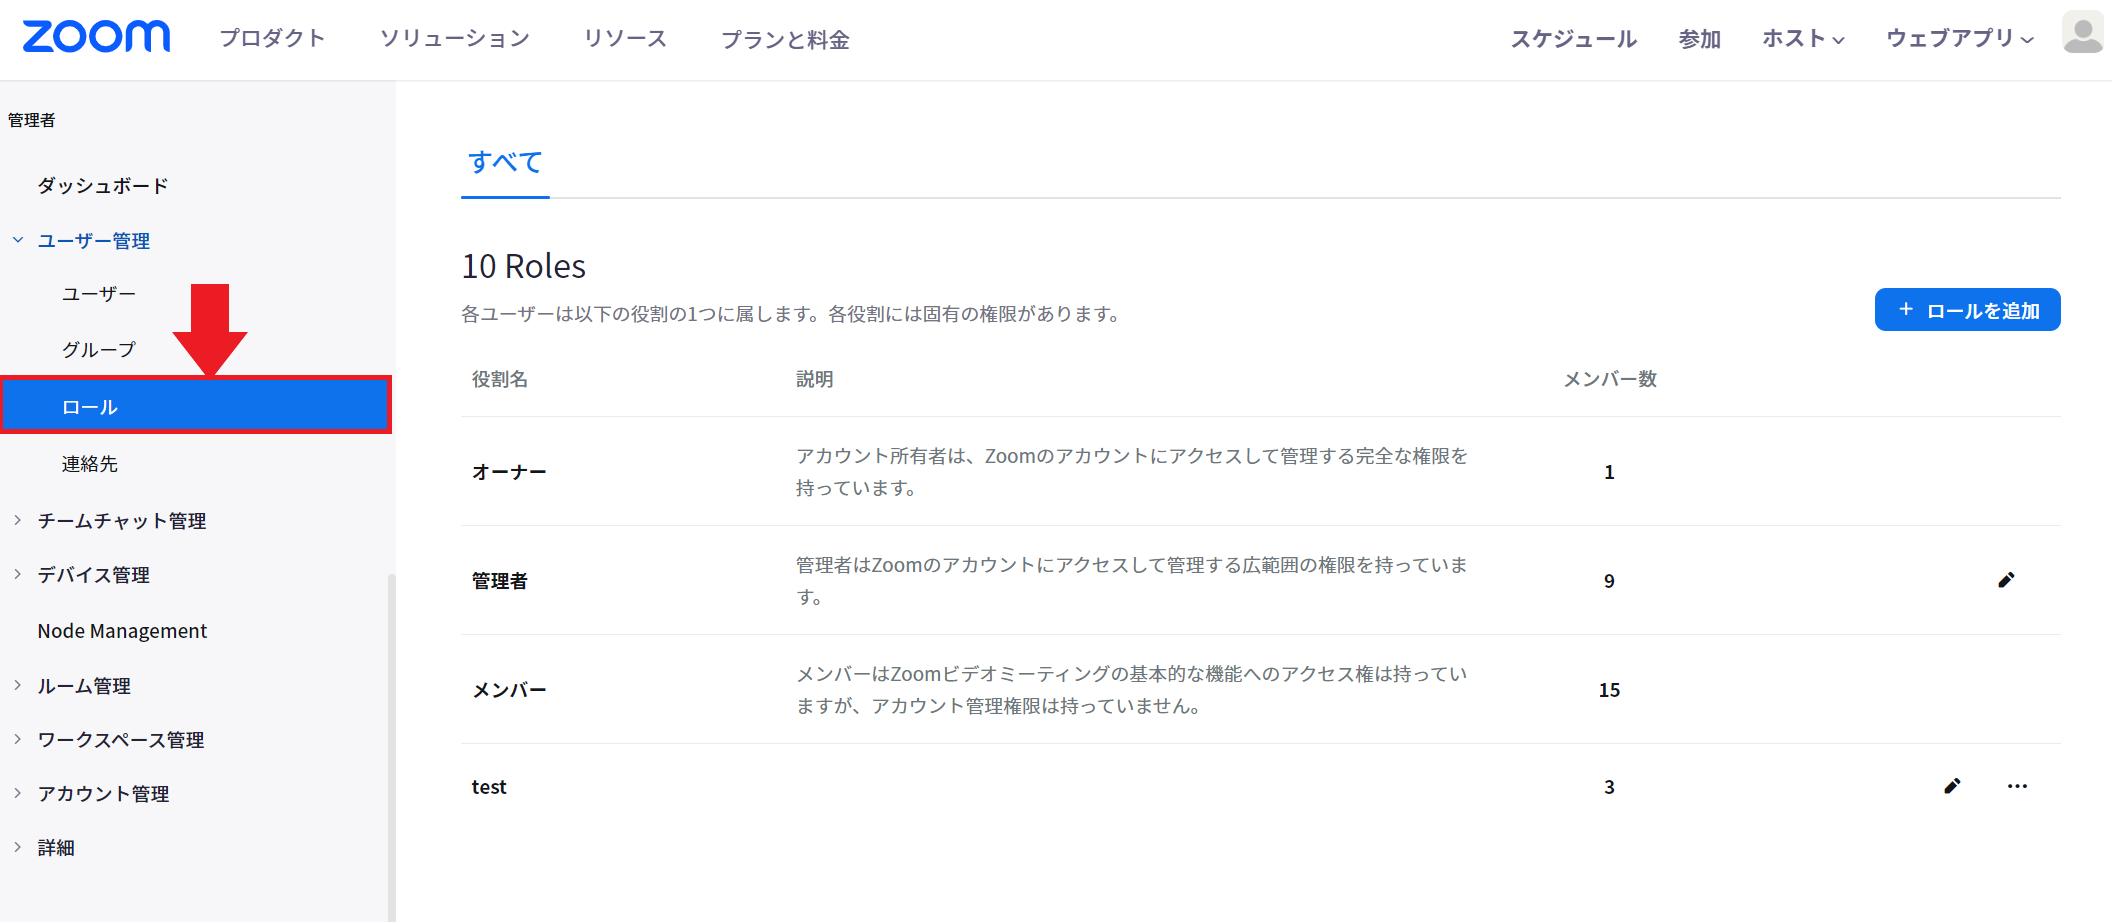2112x922 pixels.
Task: Select ロール in sidebar
Action: tap(196, 405)
